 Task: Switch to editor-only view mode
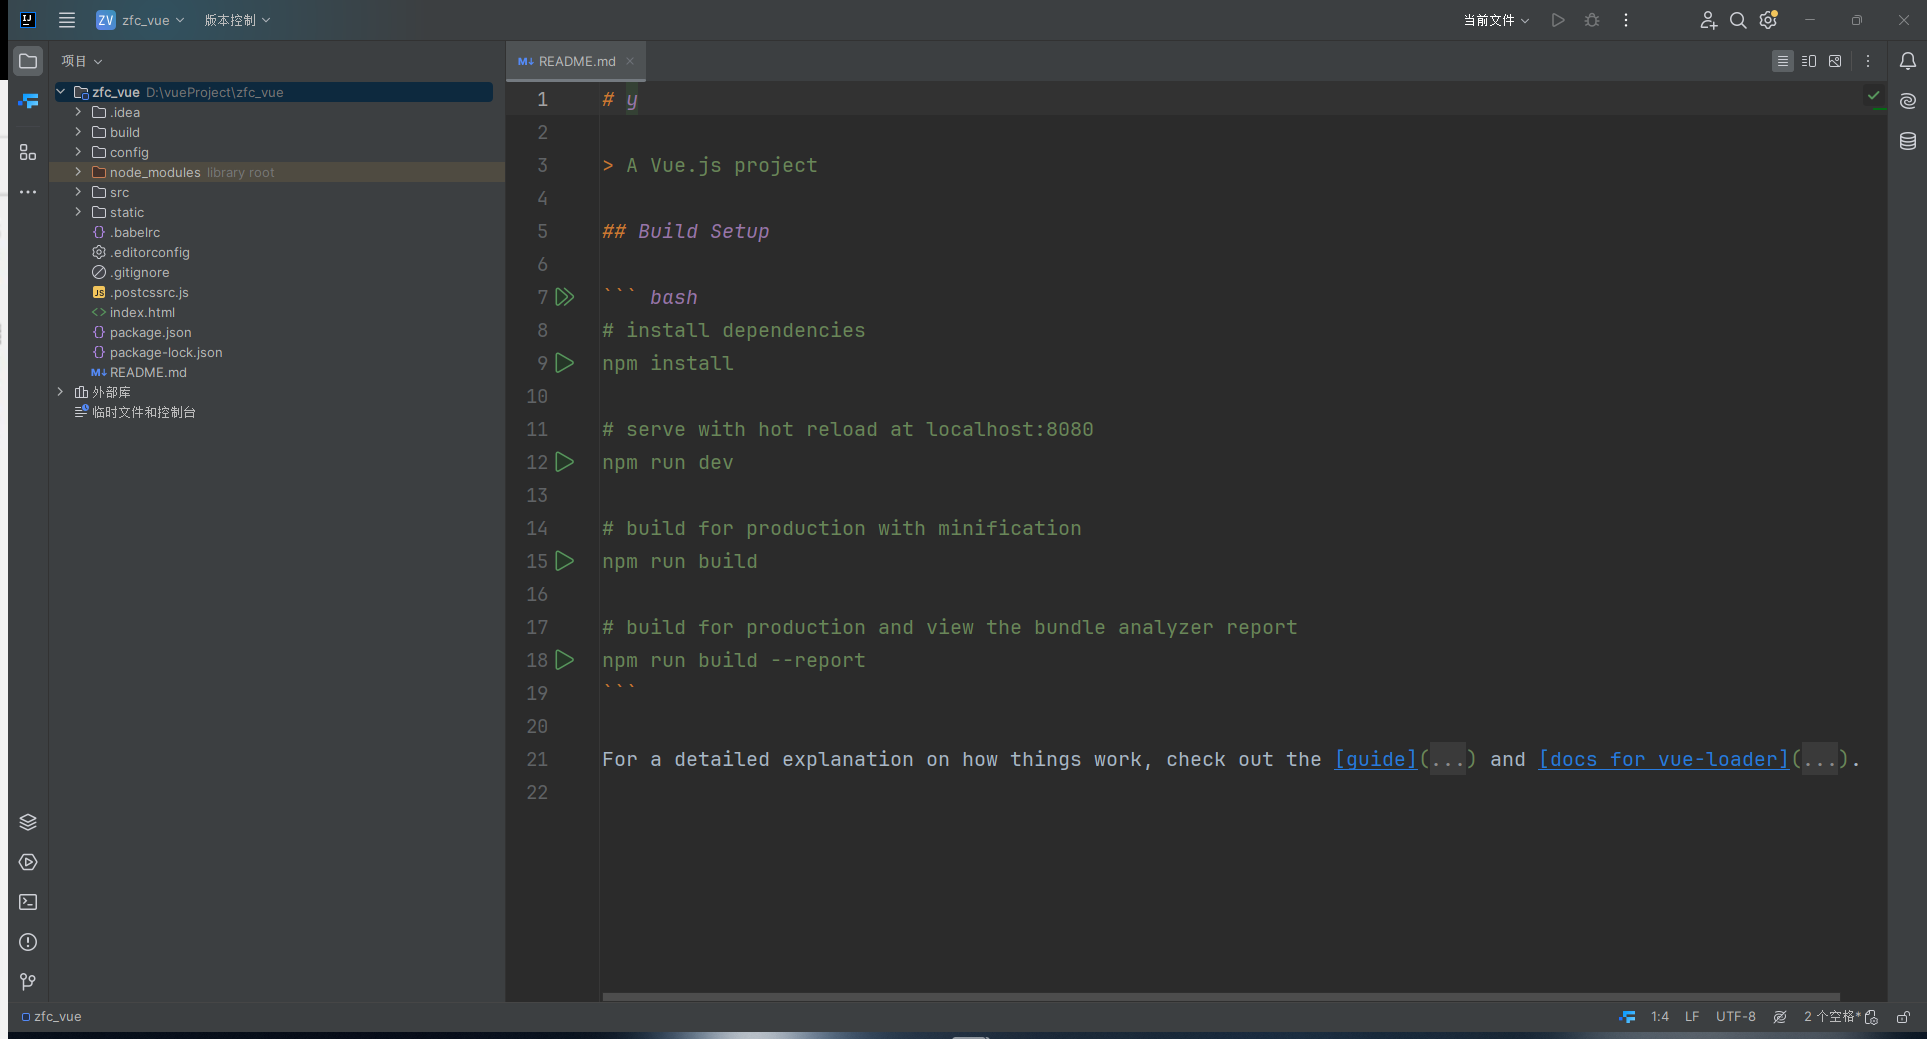coord(1782,61)
